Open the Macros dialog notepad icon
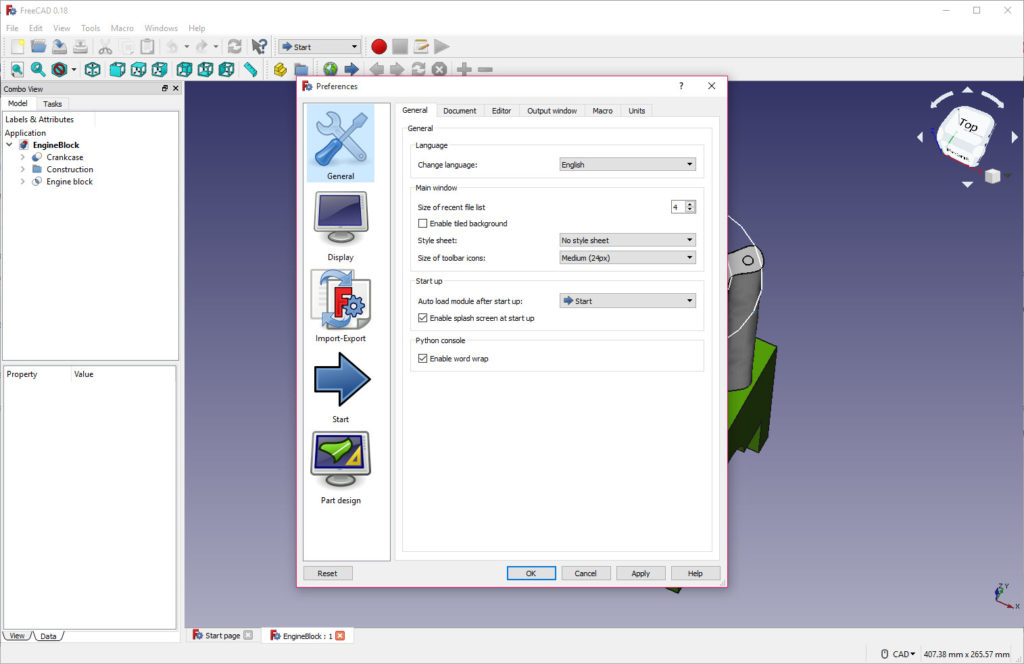The width and height of the screenshot is (1024, 664). click(x=421, y=46)
